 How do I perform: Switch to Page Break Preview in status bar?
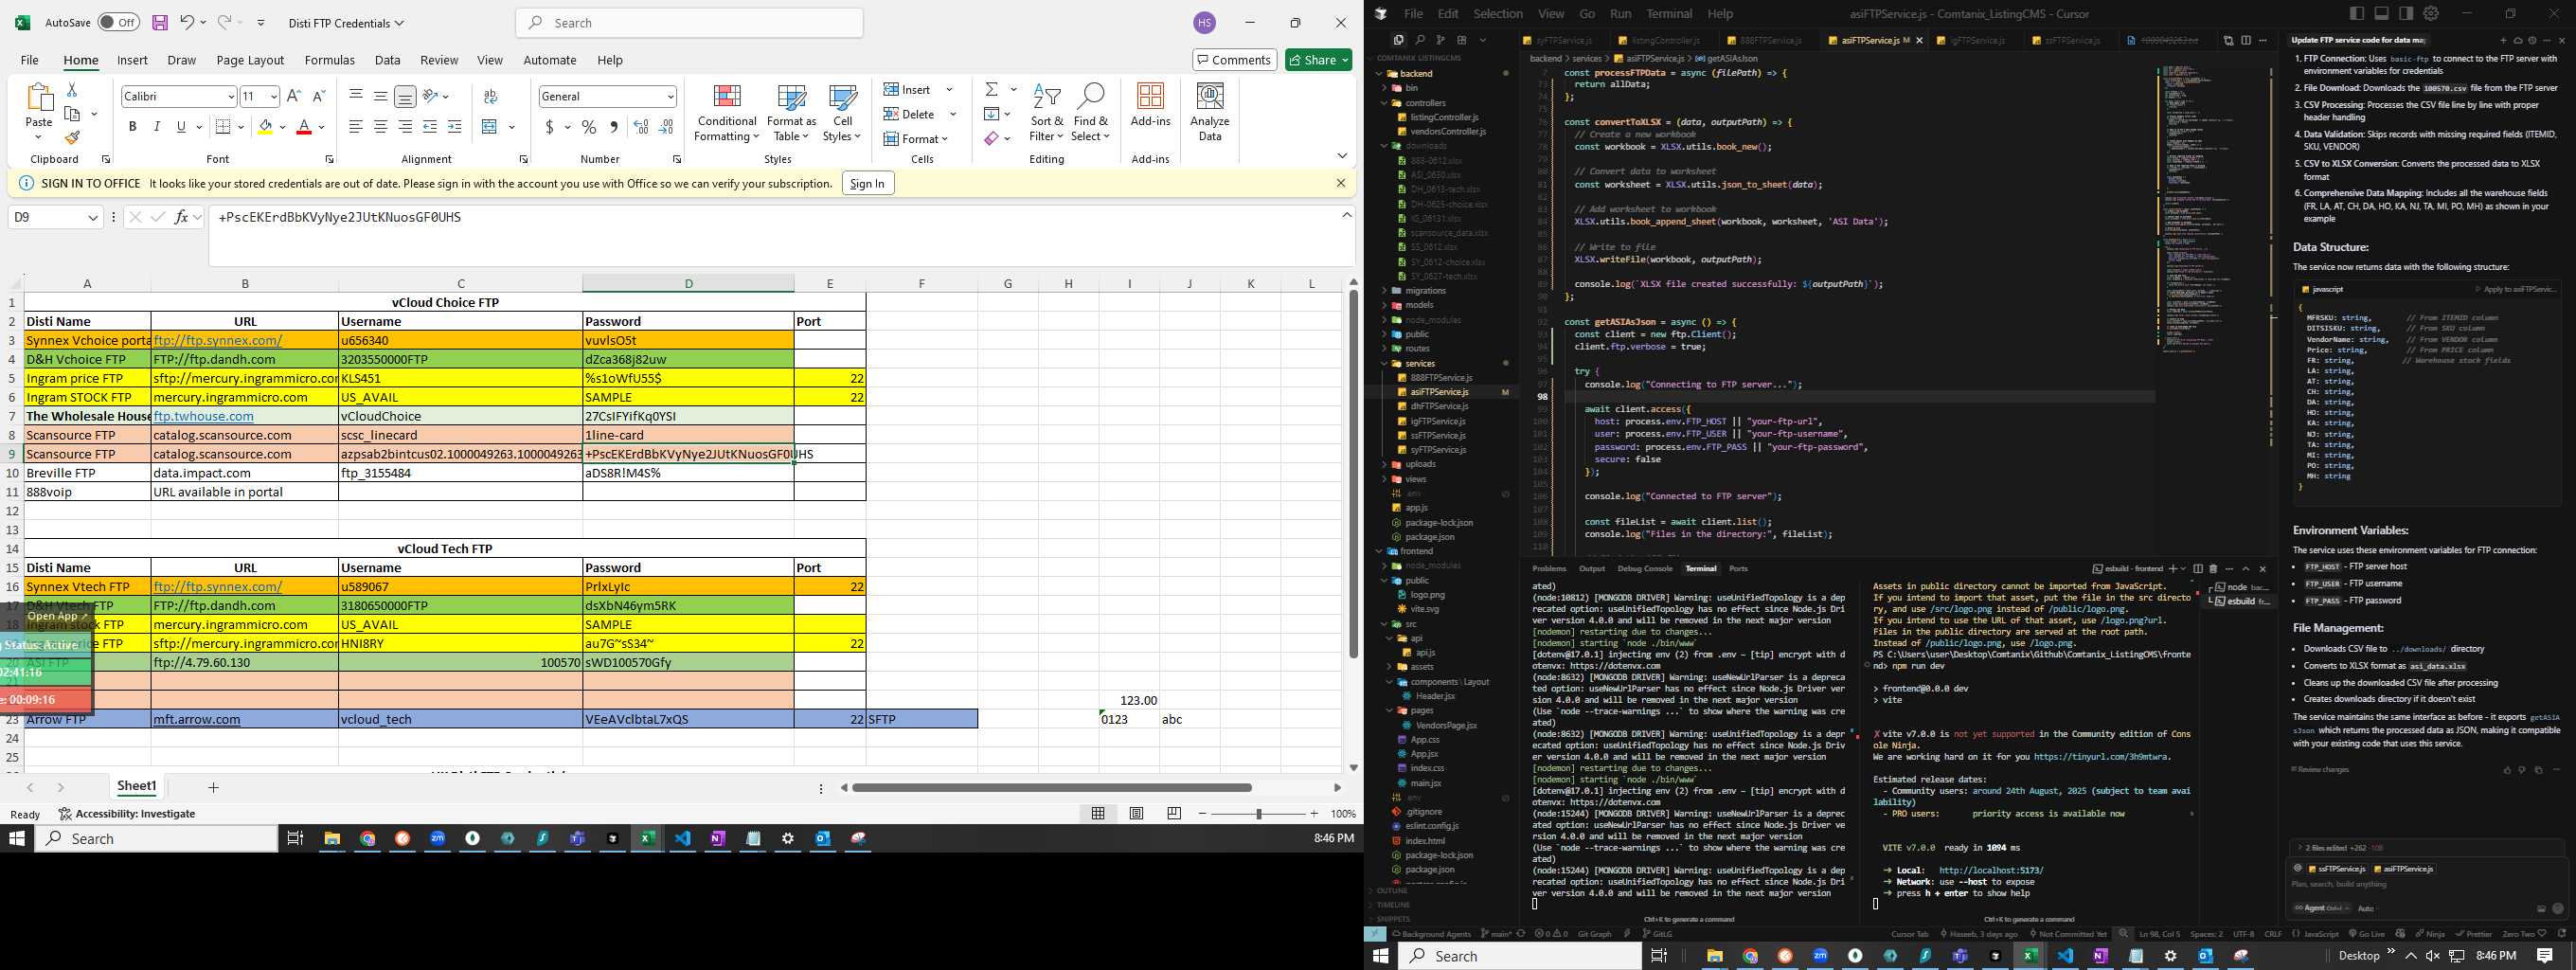pos(1174,814)
